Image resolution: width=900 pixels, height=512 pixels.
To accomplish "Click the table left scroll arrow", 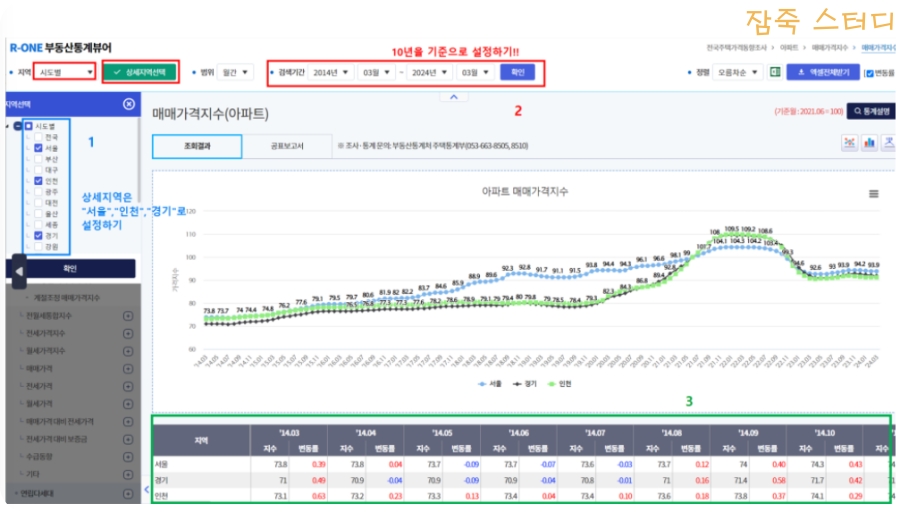I will click(146, 490).
